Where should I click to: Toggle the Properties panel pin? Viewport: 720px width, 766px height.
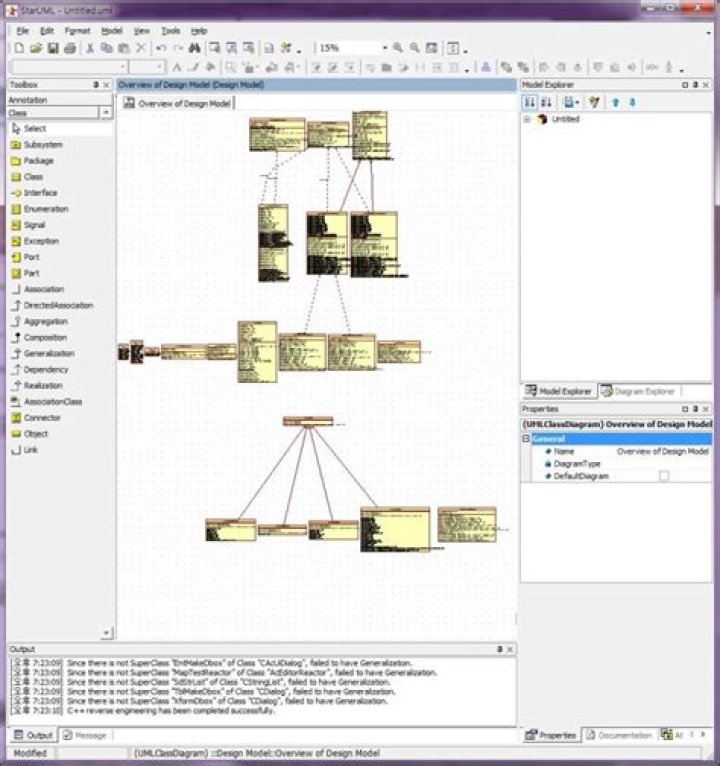695,409
